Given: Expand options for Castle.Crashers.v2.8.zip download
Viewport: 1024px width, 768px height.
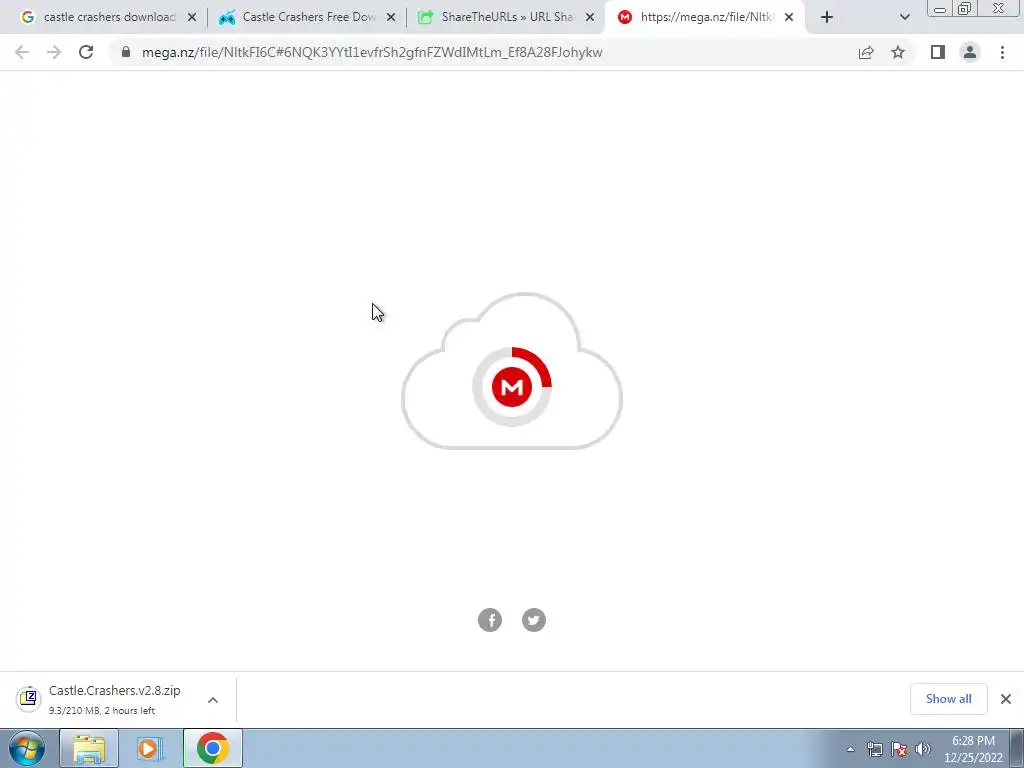Looking at the screenshot, I should point(213,699).
